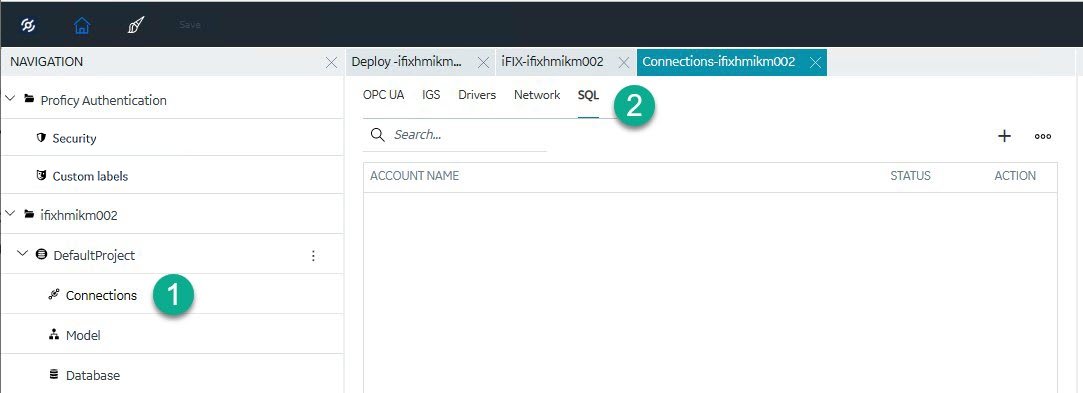Switch to the Deploy -ifixhmikm... tab
Image resolution: width=1083 pixels, height=393 pixels.
click(x=407, y=61)
